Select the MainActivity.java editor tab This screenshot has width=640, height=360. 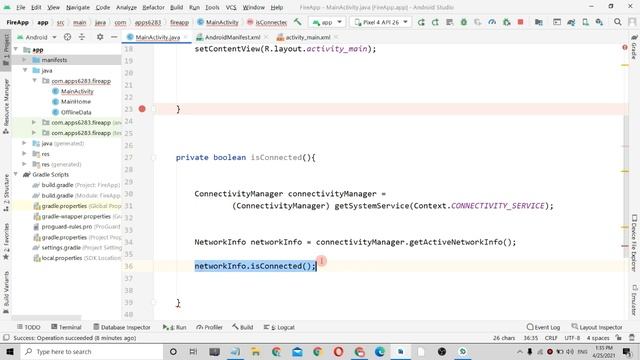(158, 37)
